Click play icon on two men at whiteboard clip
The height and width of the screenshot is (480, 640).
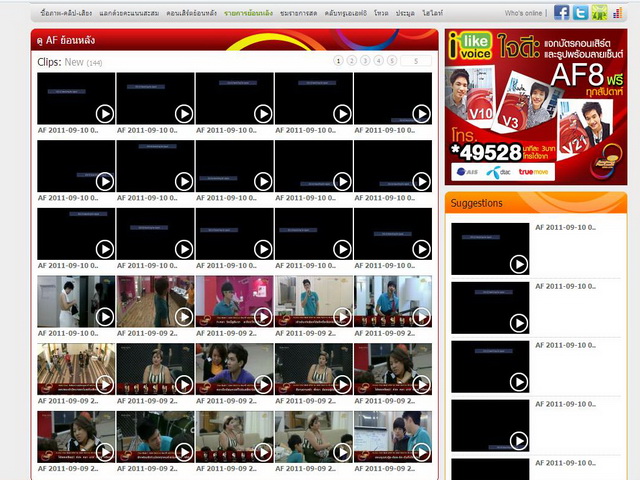(x=422, y=452)
